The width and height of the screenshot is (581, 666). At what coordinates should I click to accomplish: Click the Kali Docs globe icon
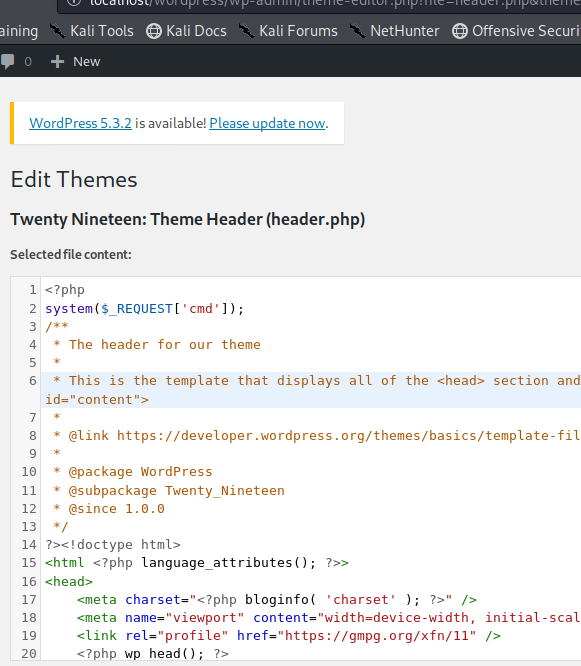(x=154, y=31)
